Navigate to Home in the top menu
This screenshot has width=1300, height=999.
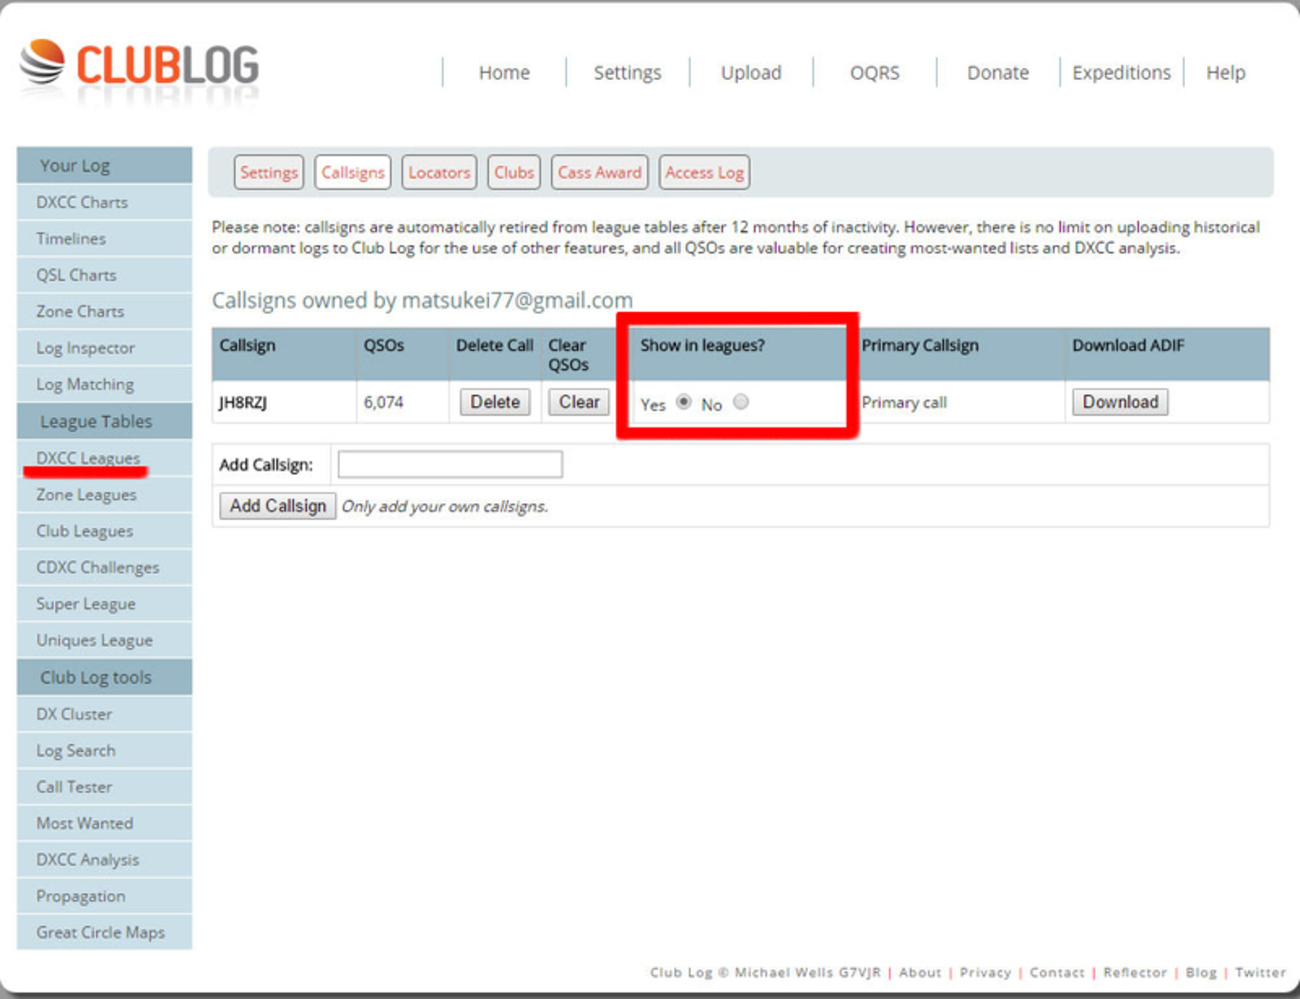click(x=504, y=72)
